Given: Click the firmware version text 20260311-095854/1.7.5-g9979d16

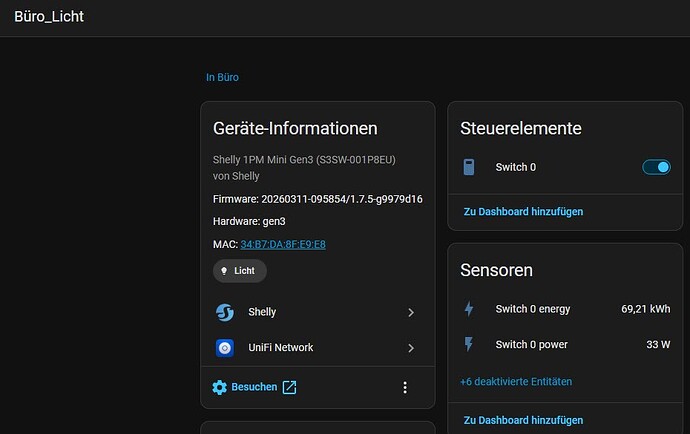Looking at the screenshot, I should tap(342, 199).
